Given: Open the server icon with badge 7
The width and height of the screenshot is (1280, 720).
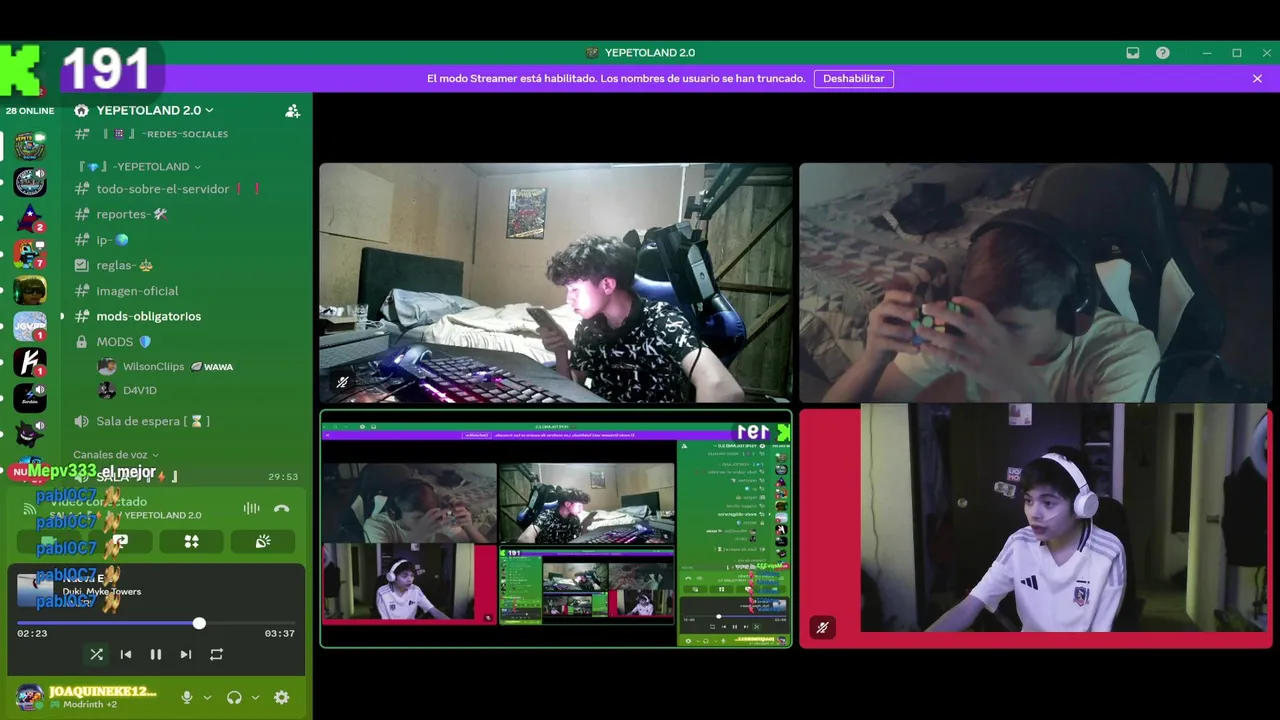Looking at the screenshot, I should (x=30, y=254).
